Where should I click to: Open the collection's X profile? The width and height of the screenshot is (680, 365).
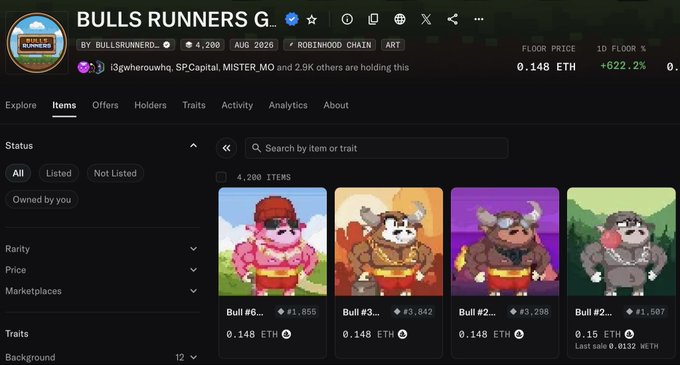426,19
